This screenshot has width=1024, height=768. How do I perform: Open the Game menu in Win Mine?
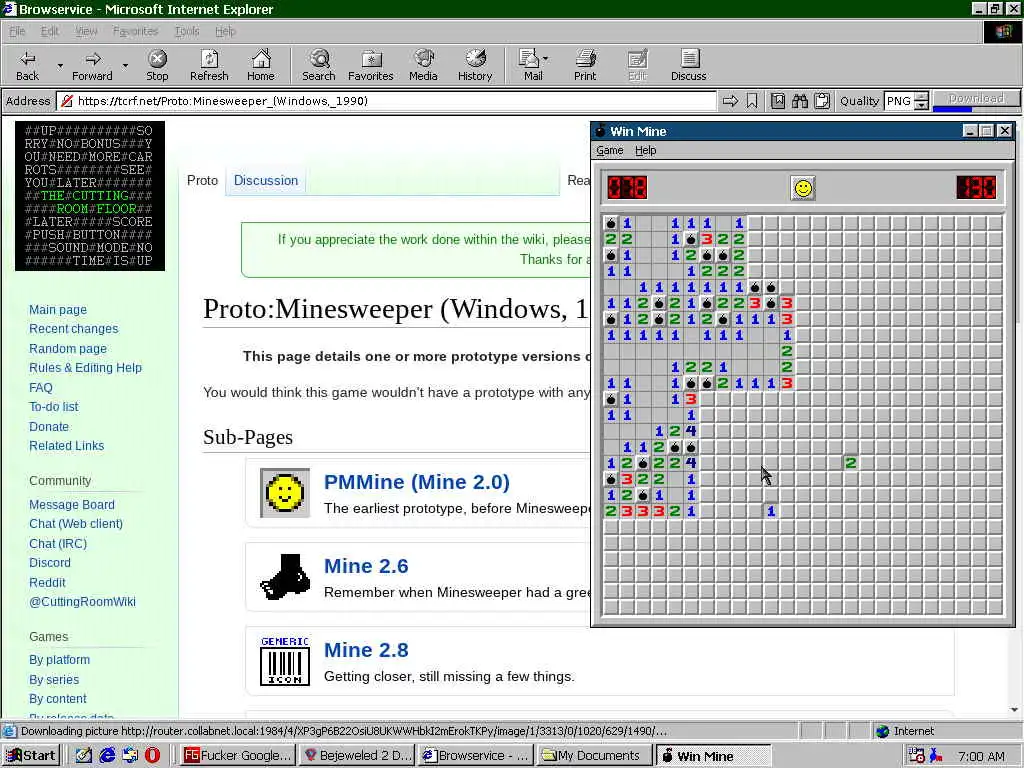pos(610,150)
